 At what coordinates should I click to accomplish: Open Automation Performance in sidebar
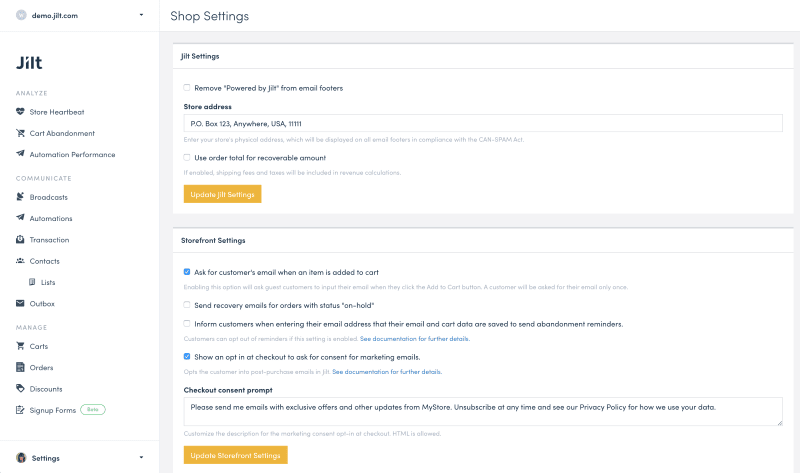point(72,155)
